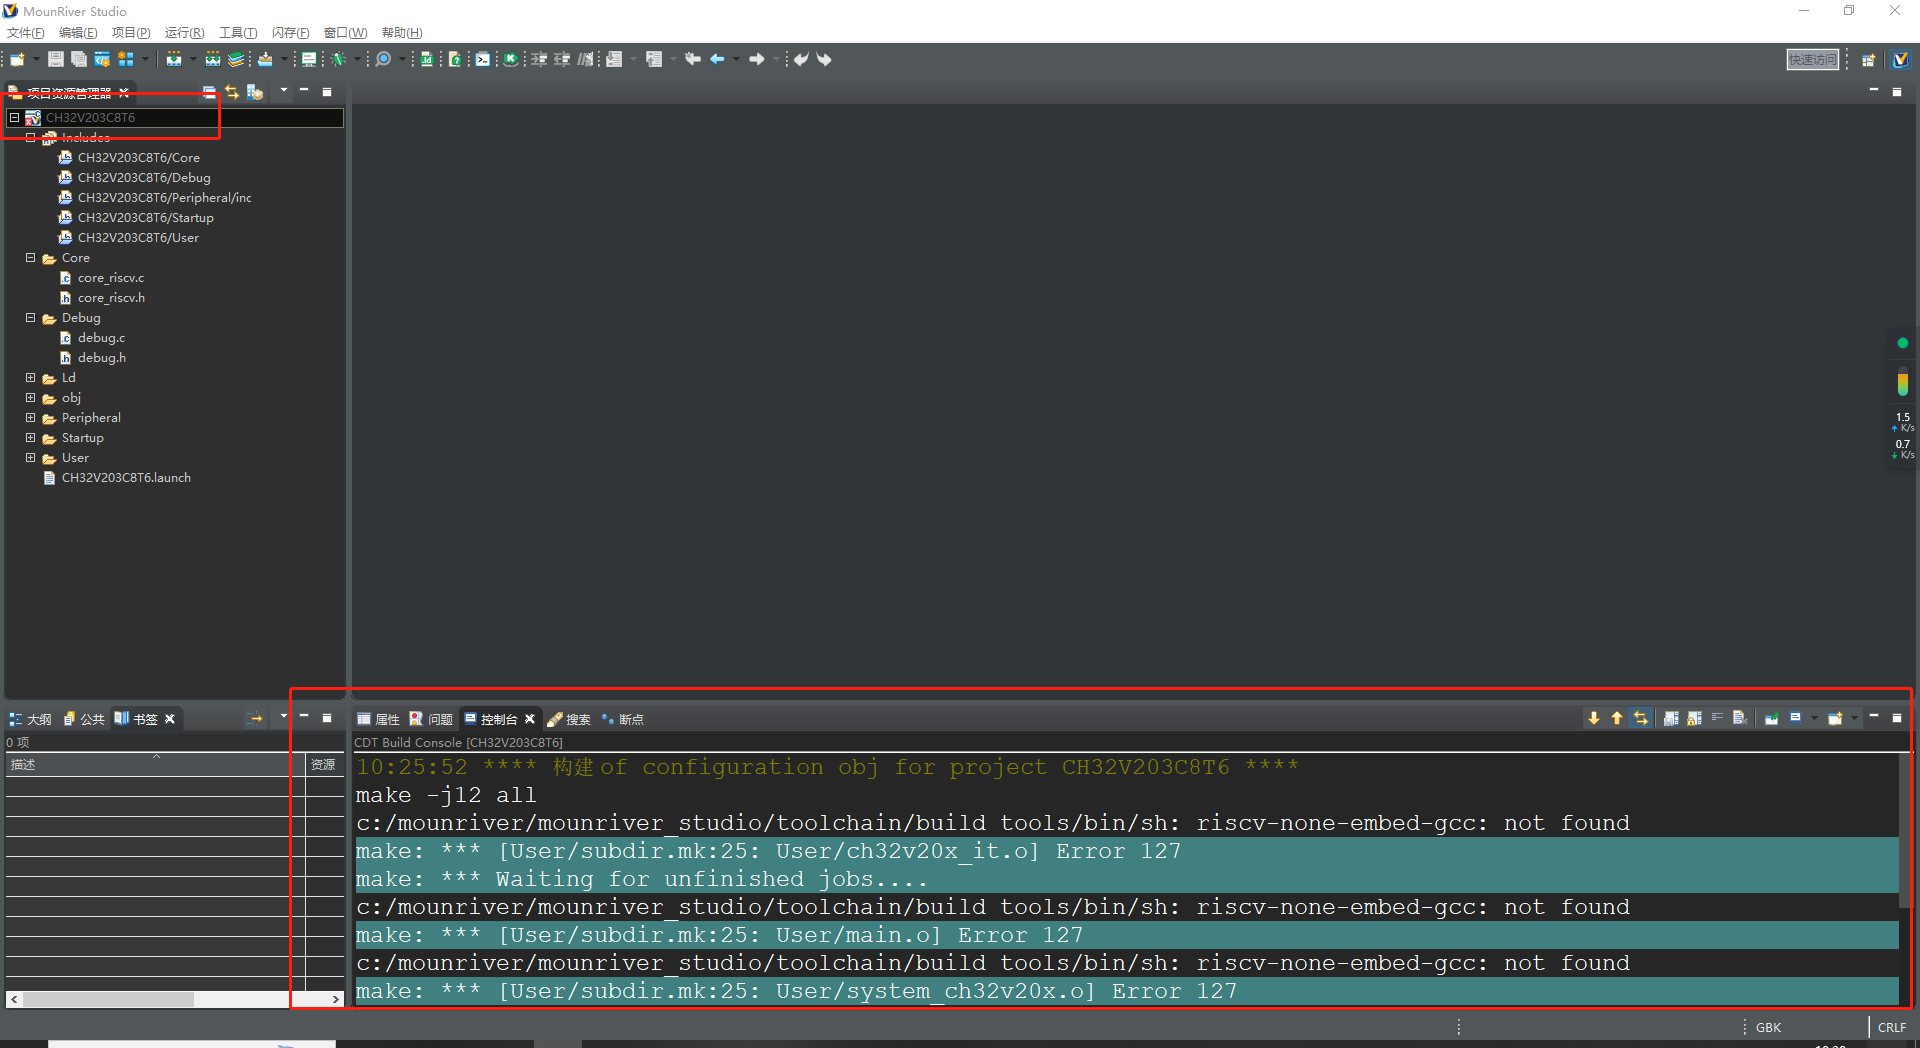Collapse the Debug folder

tap(30, 317)
